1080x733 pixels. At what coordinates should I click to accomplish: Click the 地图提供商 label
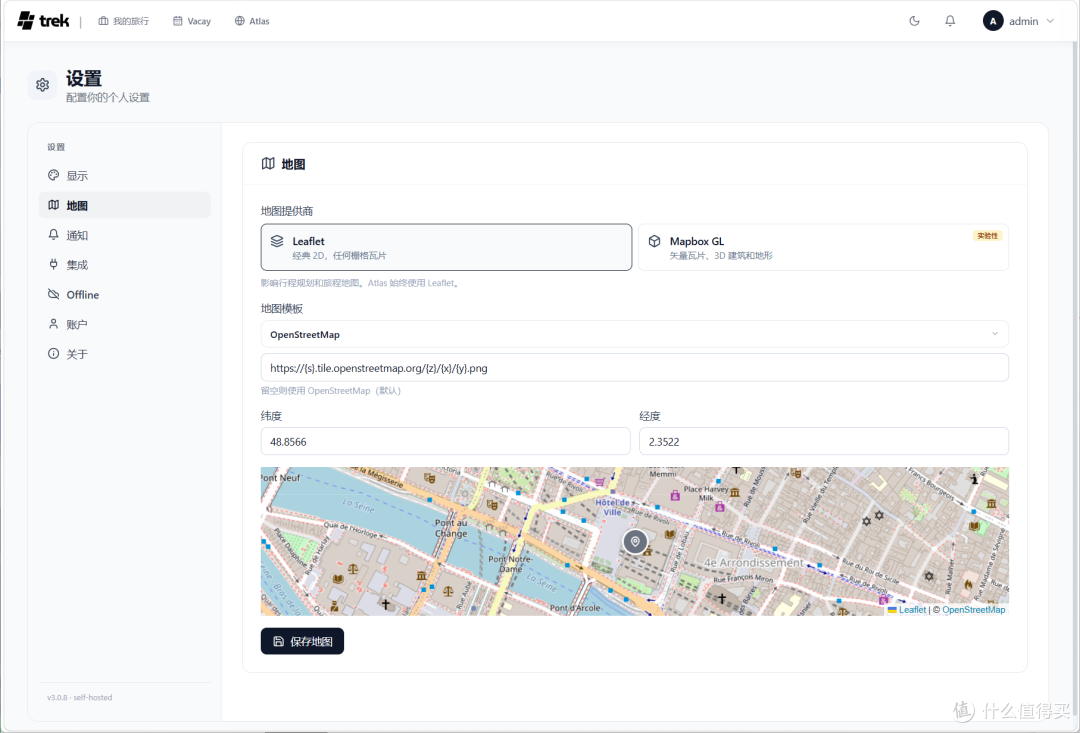click(x=287, y=211)
